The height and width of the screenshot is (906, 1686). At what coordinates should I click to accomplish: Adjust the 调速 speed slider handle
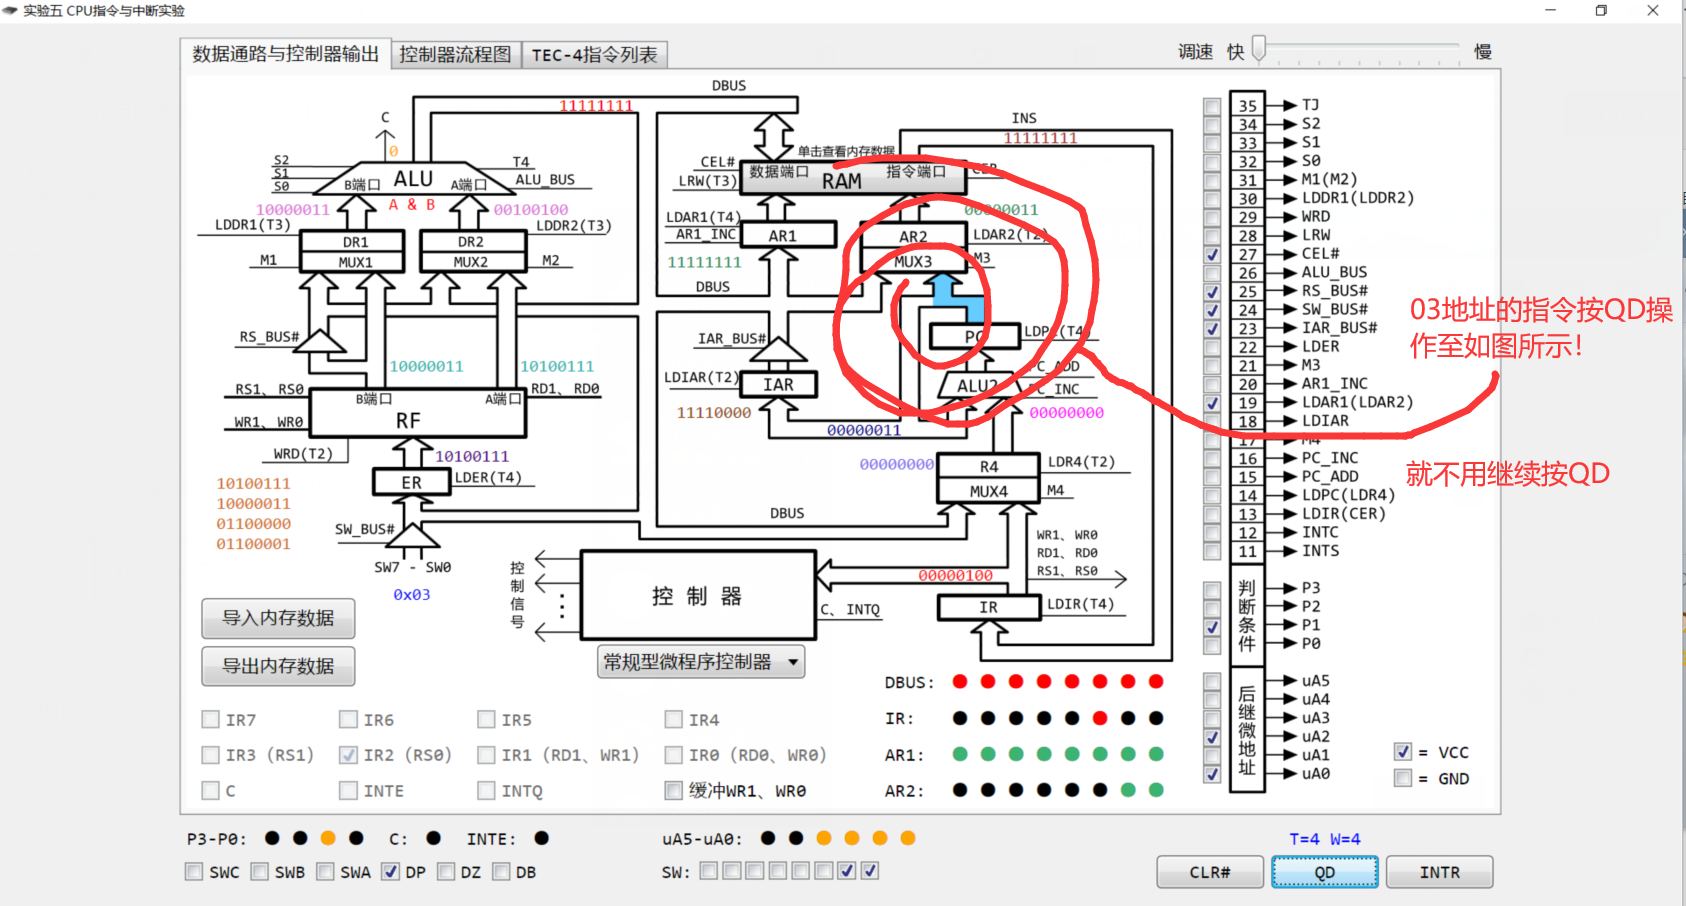[1259, 48]
